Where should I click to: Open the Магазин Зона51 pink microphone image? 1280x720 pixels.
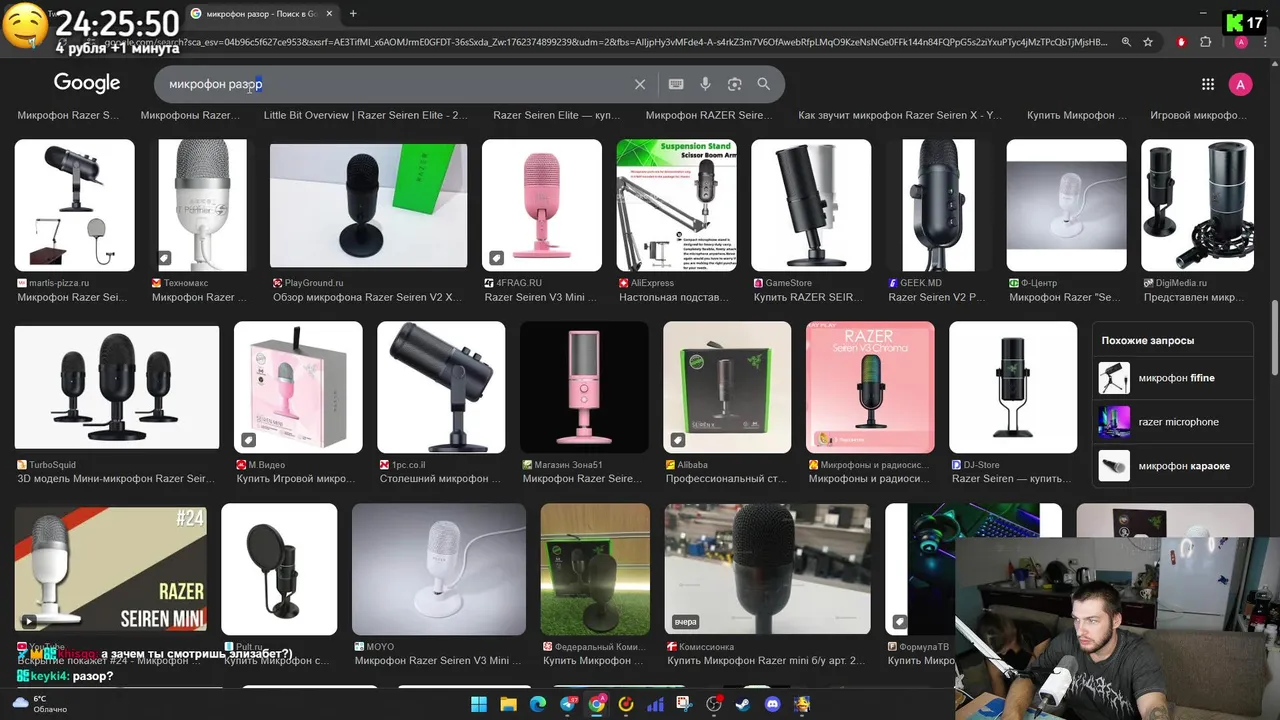584,387
